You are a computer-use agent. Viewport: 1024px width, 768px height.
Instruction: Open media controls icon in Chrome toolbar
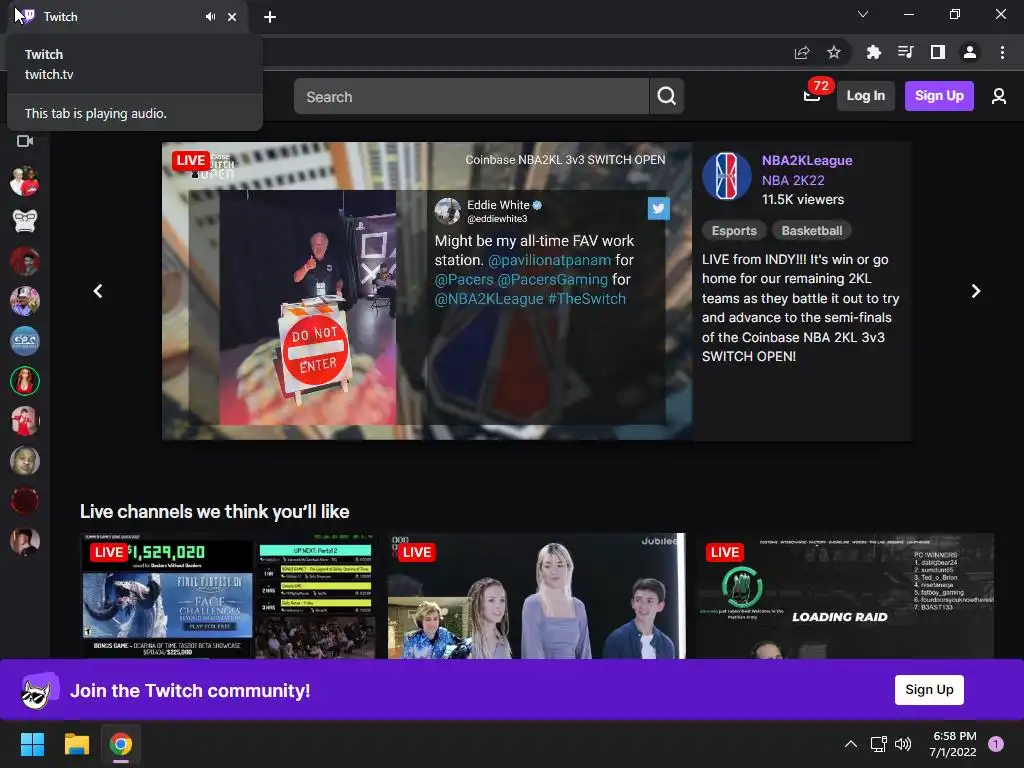(905, 52)
